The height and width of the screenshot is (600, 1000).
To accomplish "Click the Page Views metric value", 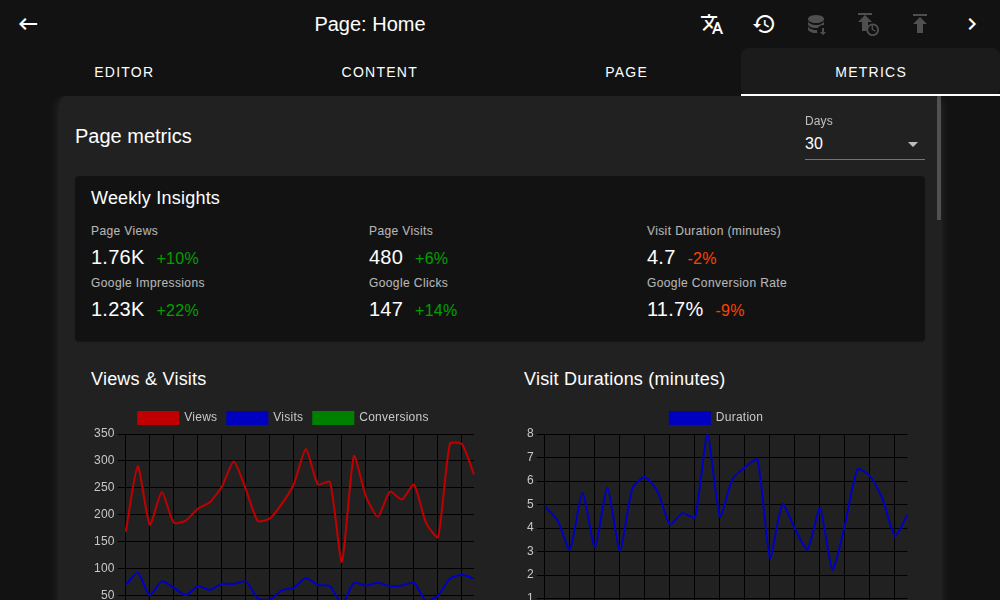I will [x=117, y=257].
